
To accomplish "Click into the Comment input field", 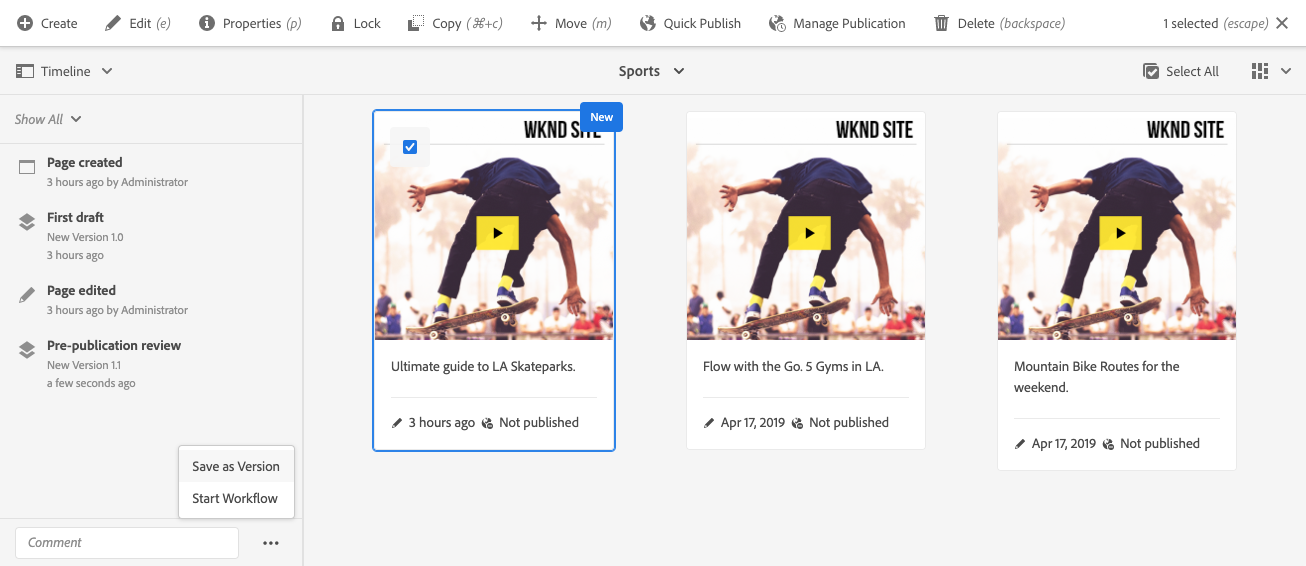I will tap(127, 543).
